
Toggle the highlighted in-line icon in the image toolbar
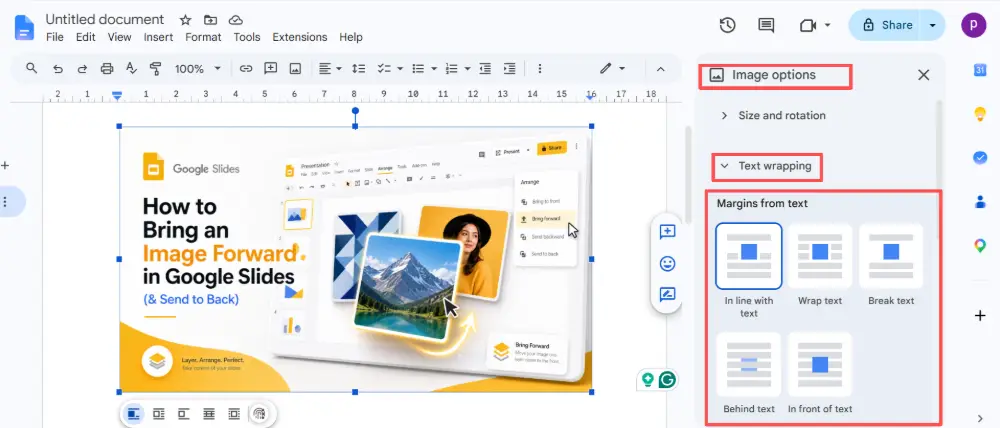point(133,414)
